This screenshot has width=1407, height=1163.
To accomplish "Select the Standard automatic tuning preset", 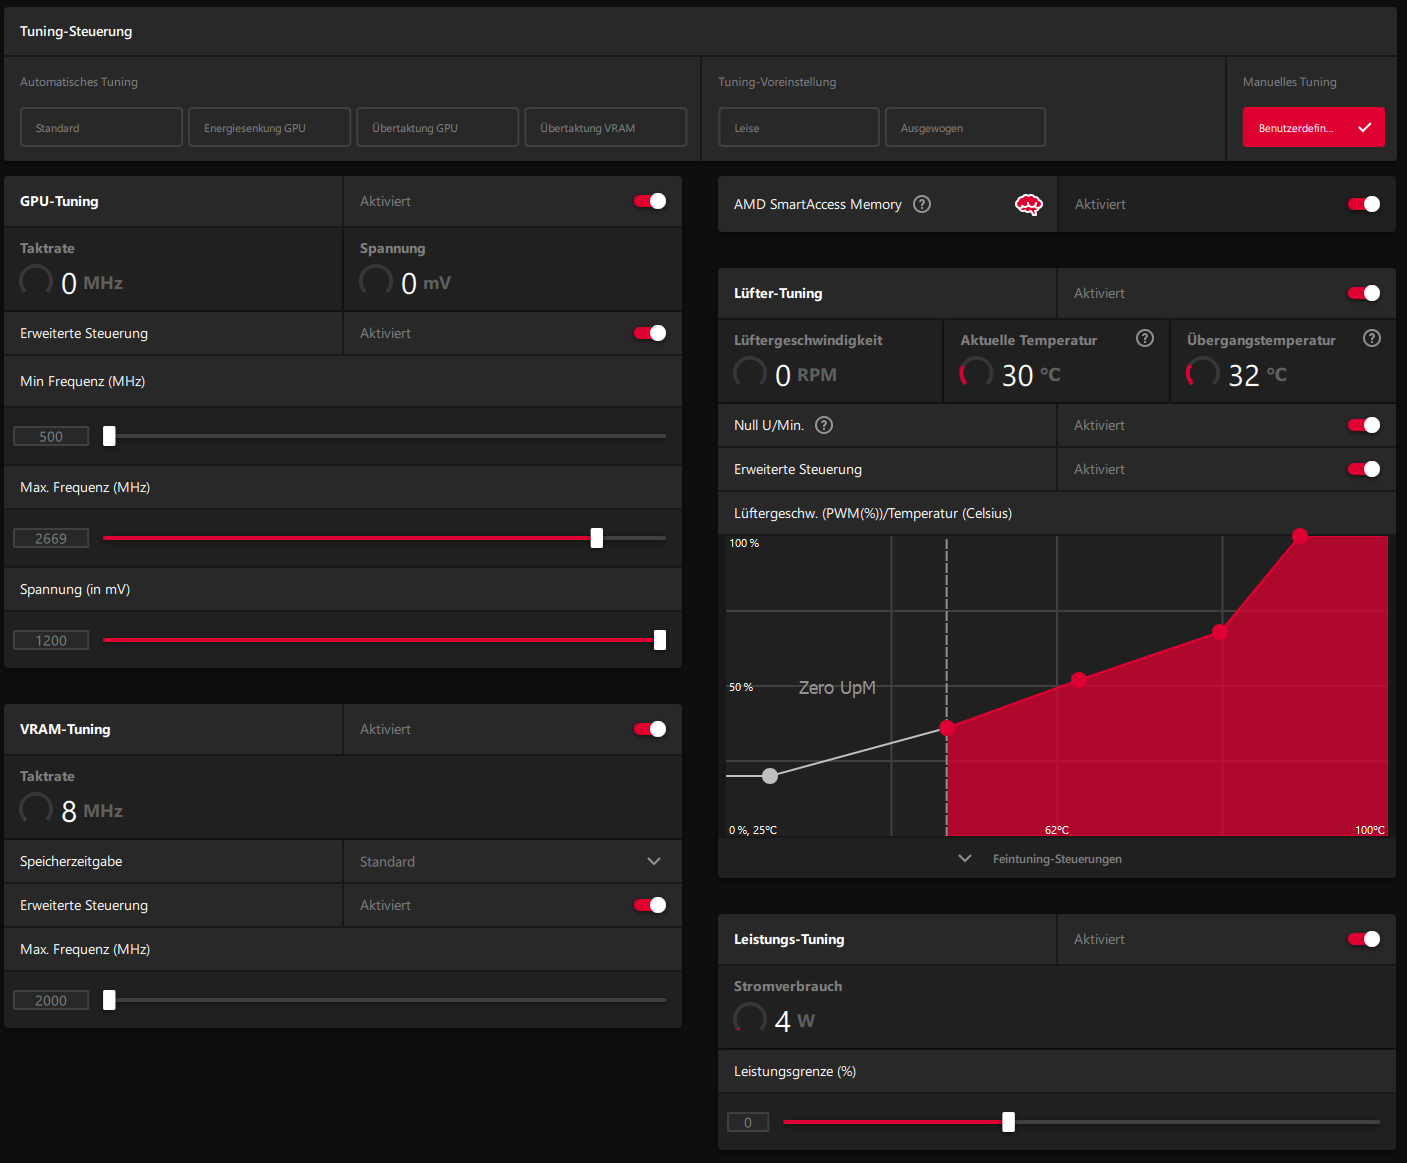I will click(x=101, y=127).
